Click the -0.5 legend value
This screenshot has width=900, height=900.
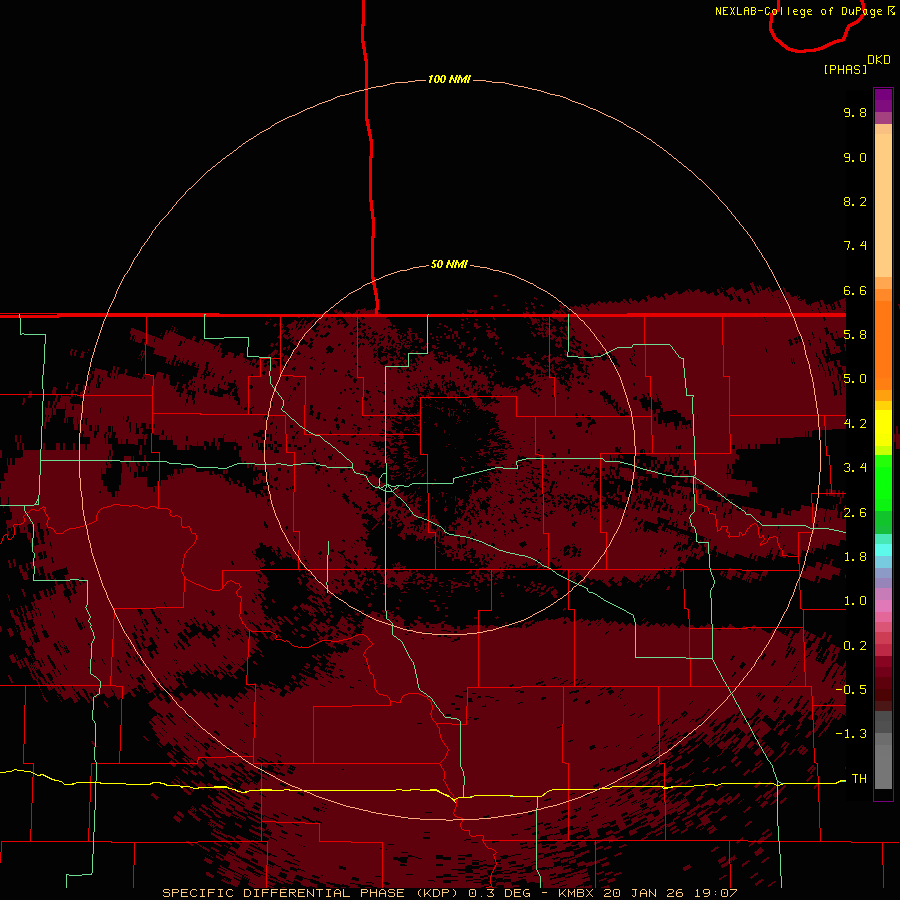pos(851,689)
